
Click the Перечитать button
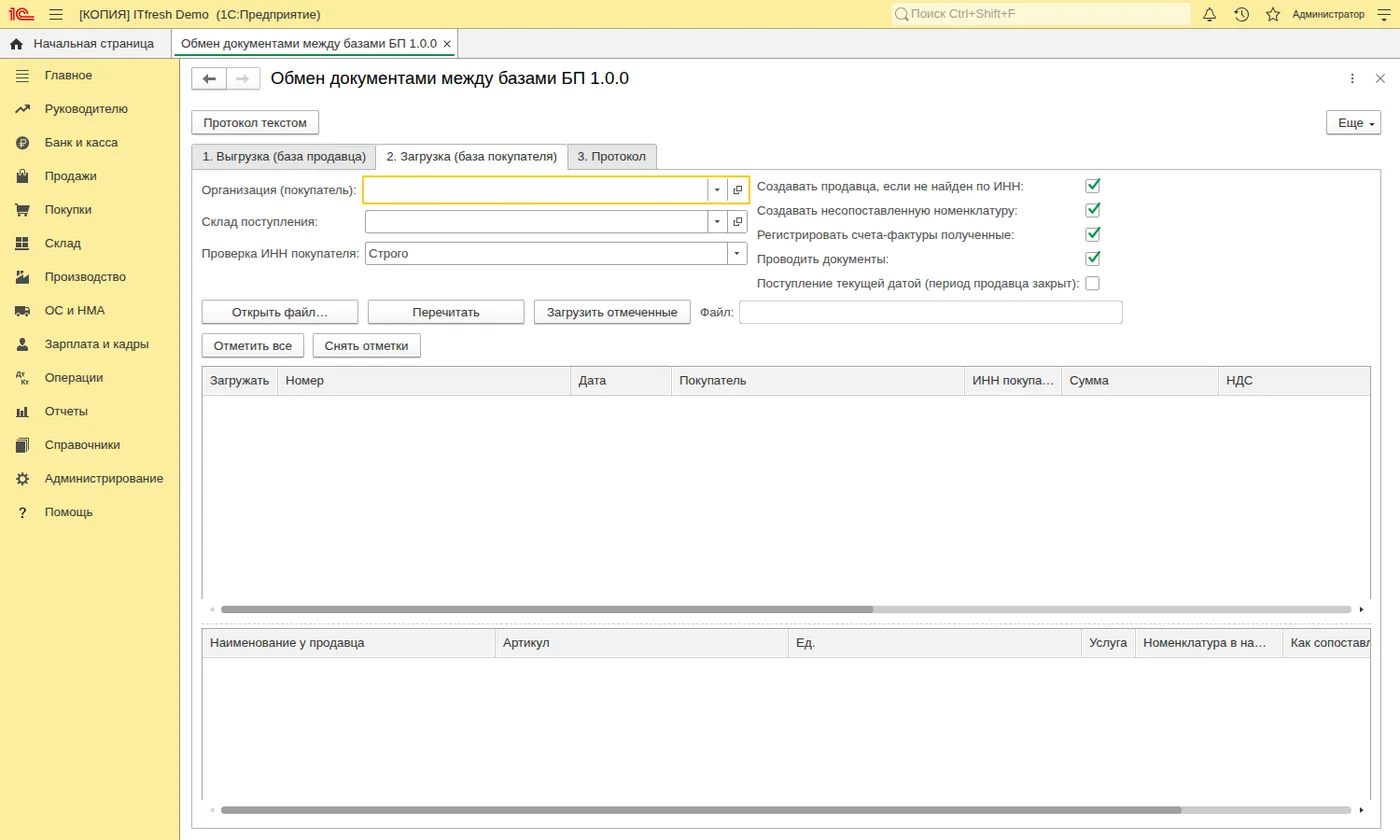pyautogui.click(x=446, y=312)
